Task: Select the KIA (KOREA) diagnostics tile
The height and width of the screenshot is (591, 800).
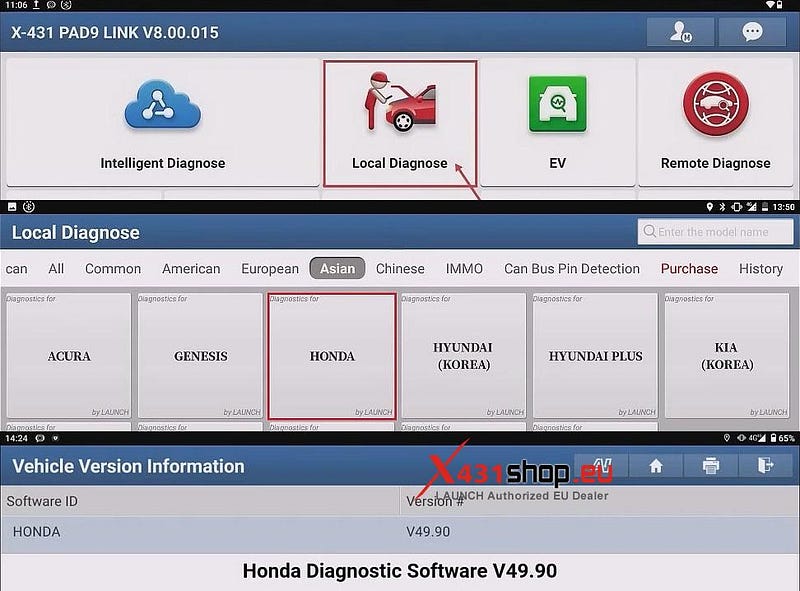Action: (x=727, y=356)
